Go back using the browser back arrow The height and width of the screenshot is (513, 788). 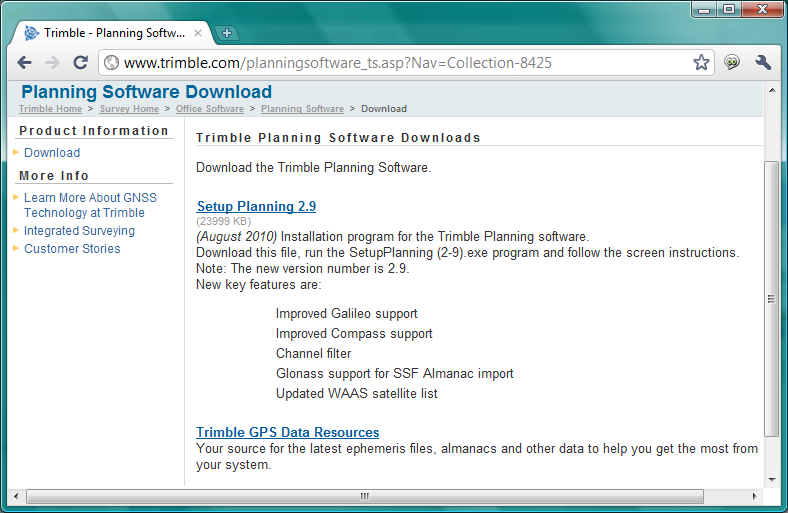point(25,63)
